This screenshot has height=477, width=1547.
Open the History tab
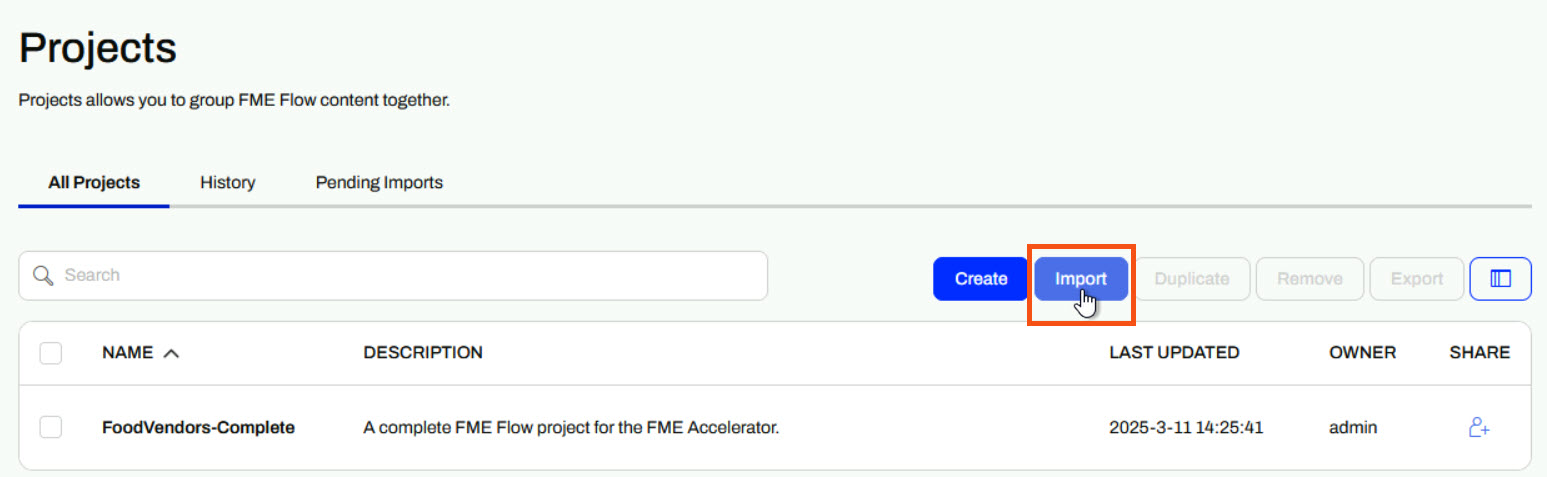point(227,183)
